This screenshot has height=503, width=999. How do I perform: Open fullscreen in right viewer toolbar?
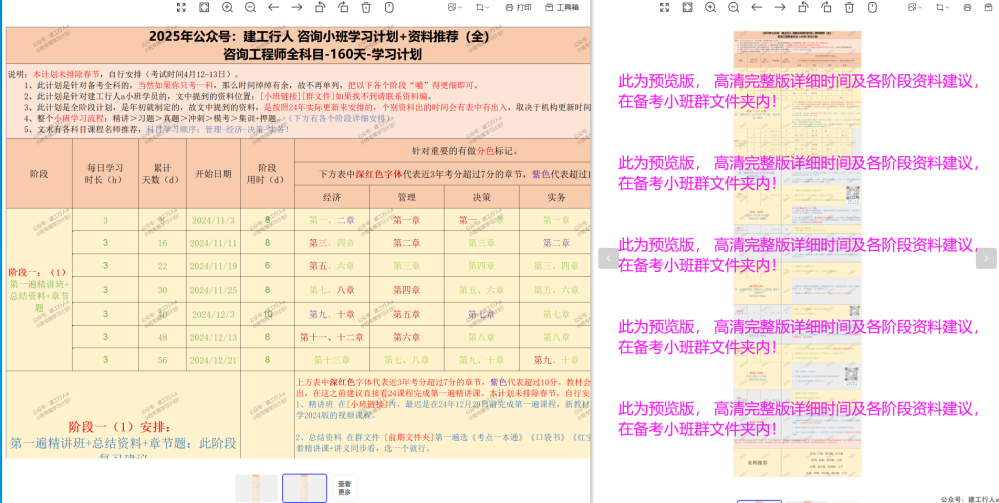tap(665, 7)
